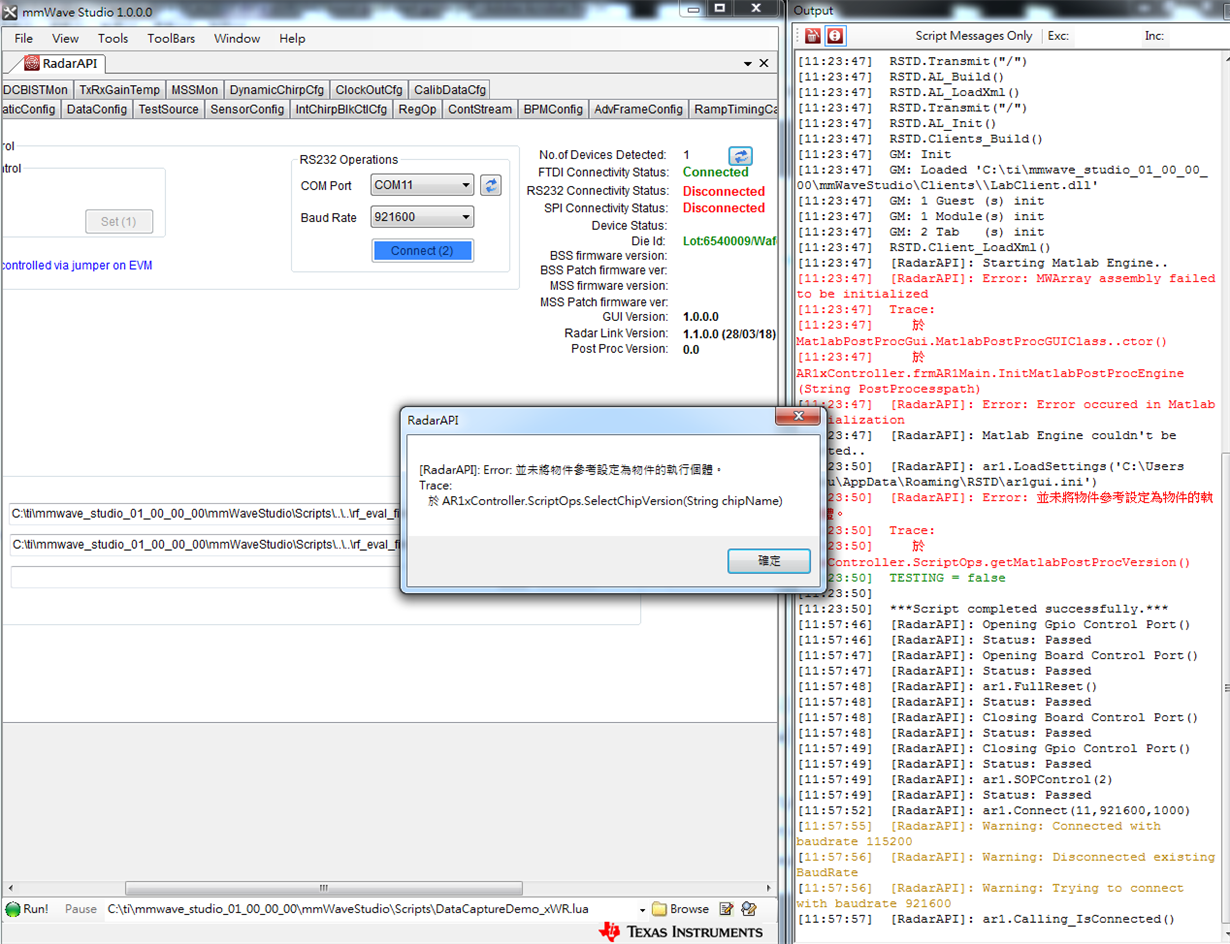
Task: Switch to the RegOp tab
Action: pyautogui.click(x=417, y=110)
